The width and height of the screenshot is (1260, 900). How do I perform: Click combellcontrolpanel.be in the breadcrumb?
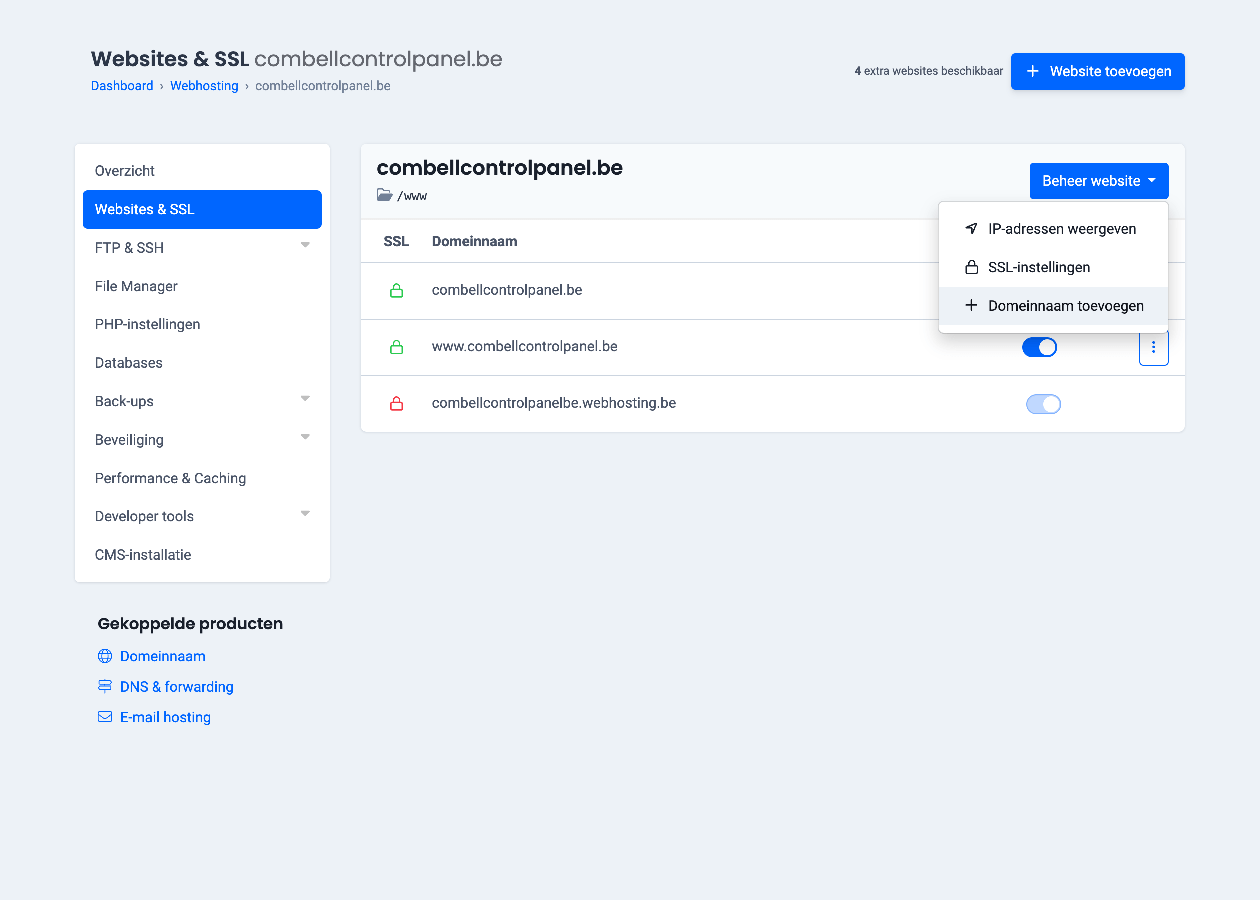tap(323, 86)
